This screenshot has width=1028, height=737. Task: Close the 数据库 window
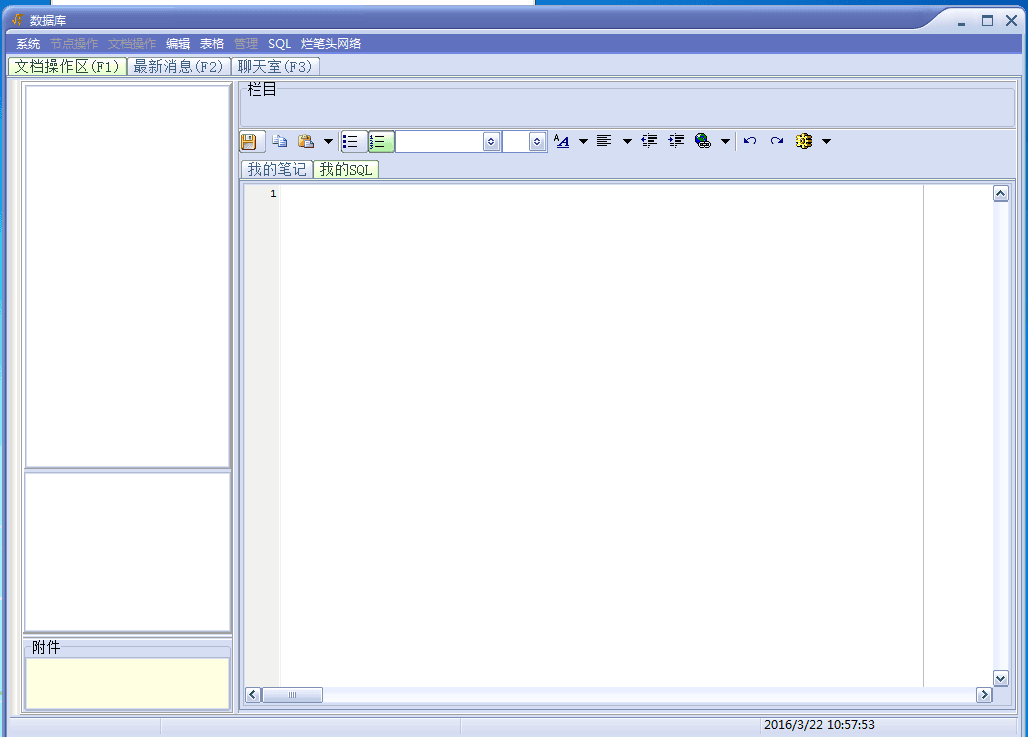1011,21
